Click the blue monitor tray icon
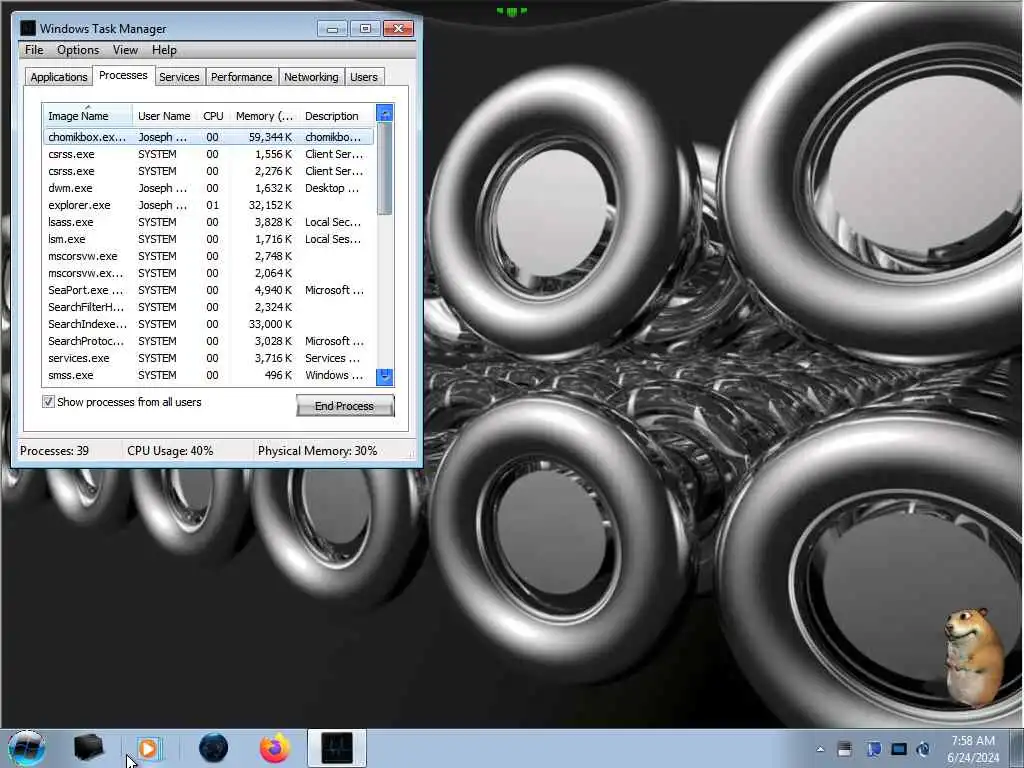Image resolution: width=1024 pixels, height=768 pixels. point(899,749)
